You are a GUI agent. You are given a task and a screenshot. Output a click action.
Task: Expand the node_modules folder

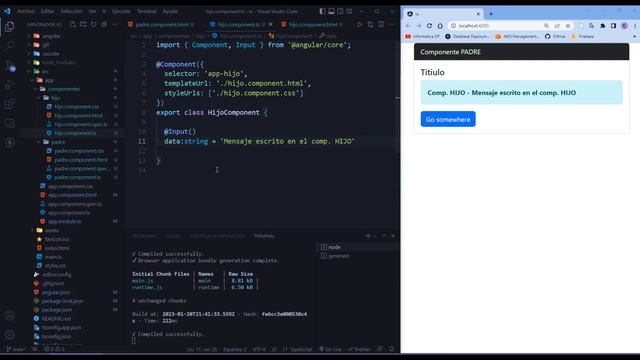click(x=59, y=62)
